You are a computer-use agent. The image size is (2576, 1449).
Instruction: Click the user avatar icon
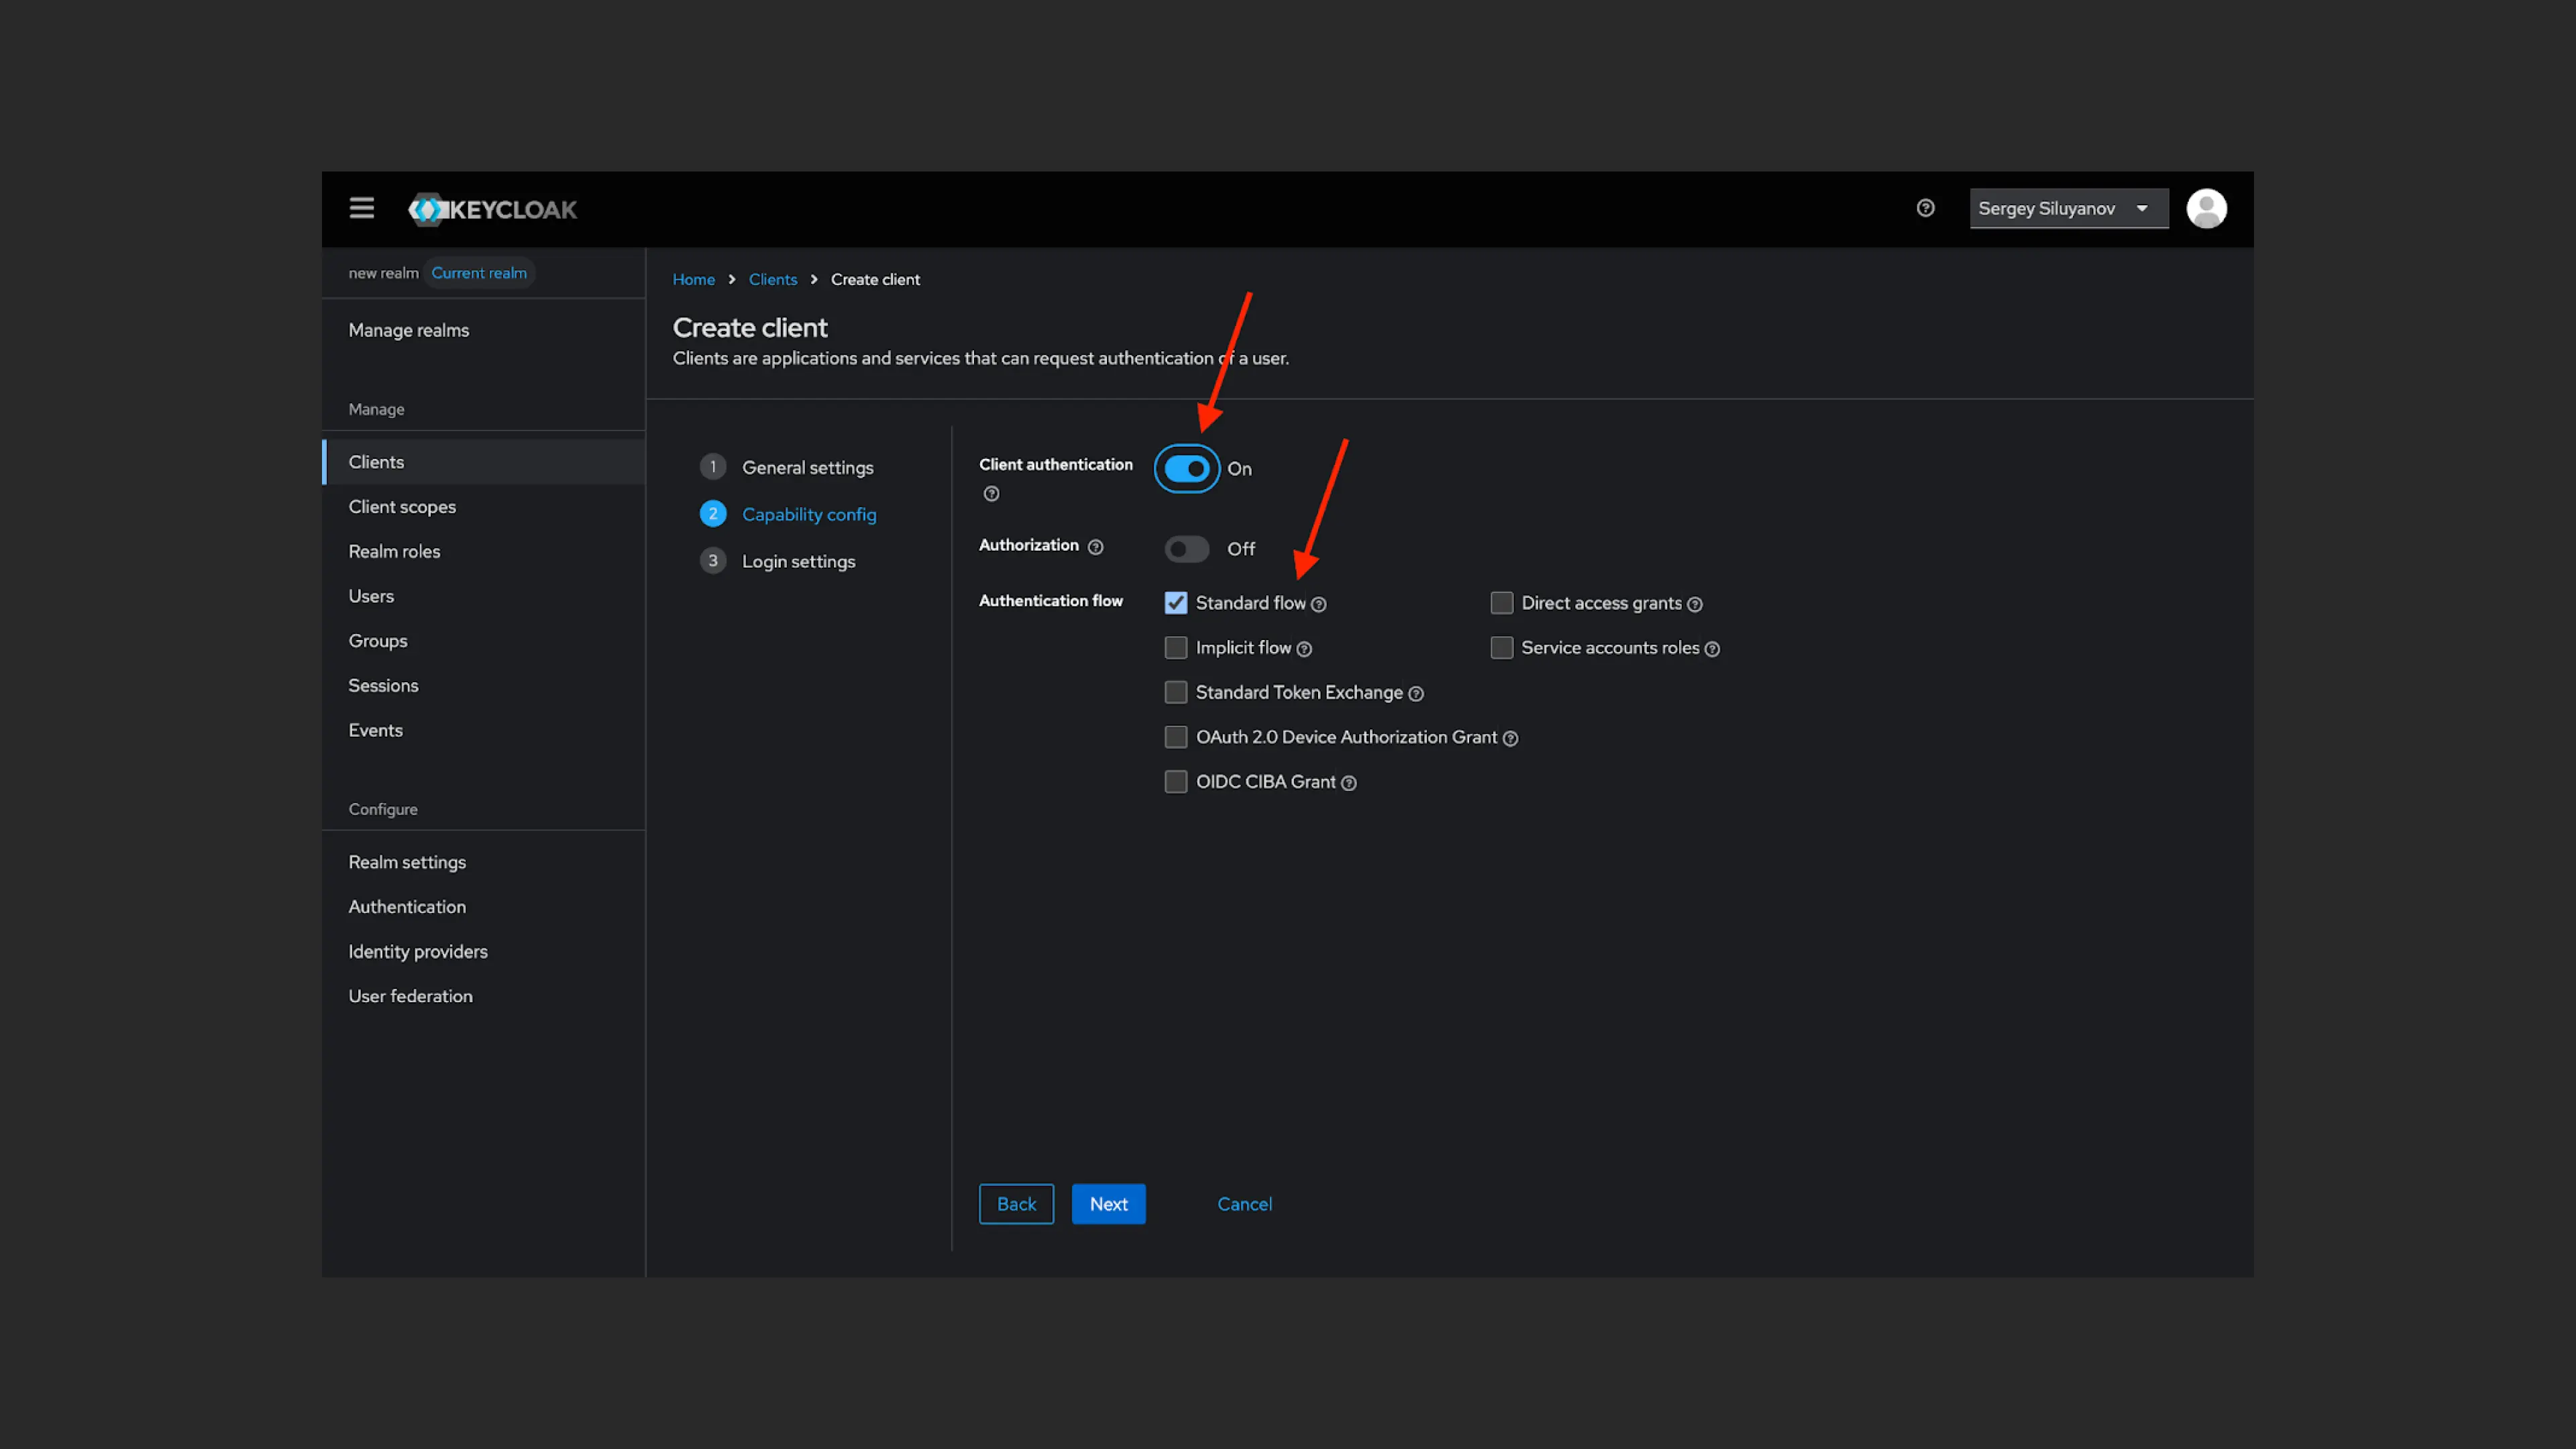[x=2206, y=208]
